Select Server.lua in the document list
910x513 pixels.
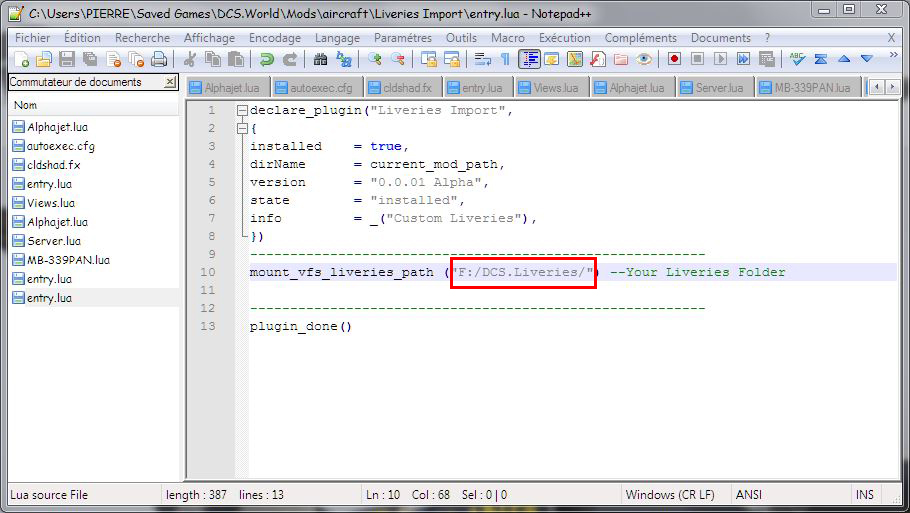54,241
